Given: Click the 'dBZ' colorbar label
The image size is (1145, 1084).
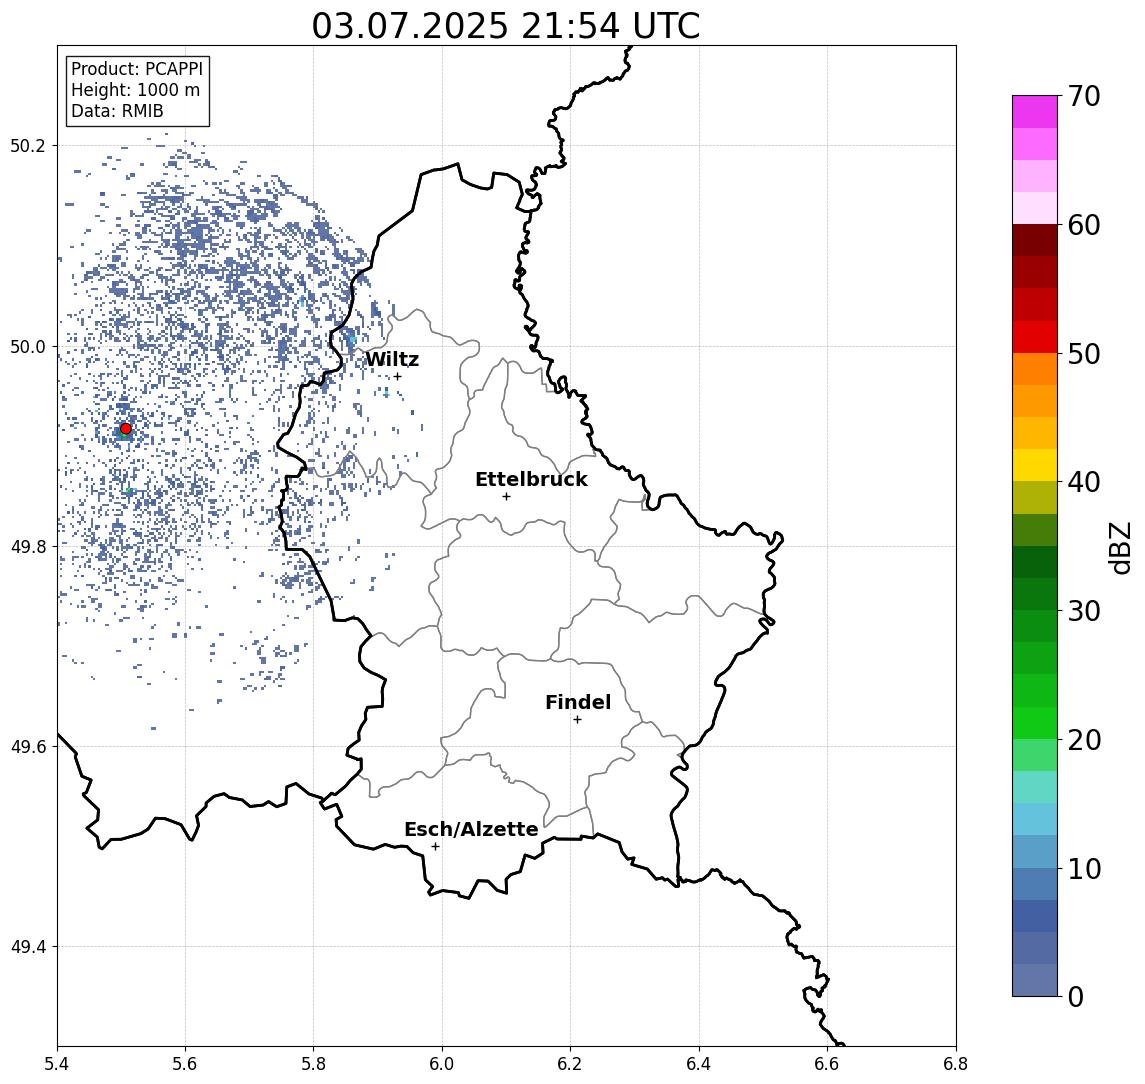Looking at the screenshot, I should coord(1119,548).
